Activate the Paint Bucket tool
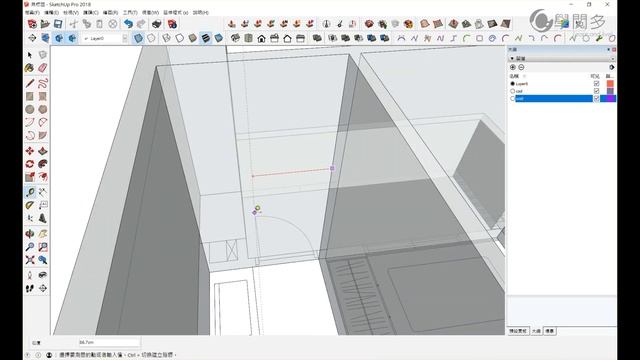 pos(30,68)
